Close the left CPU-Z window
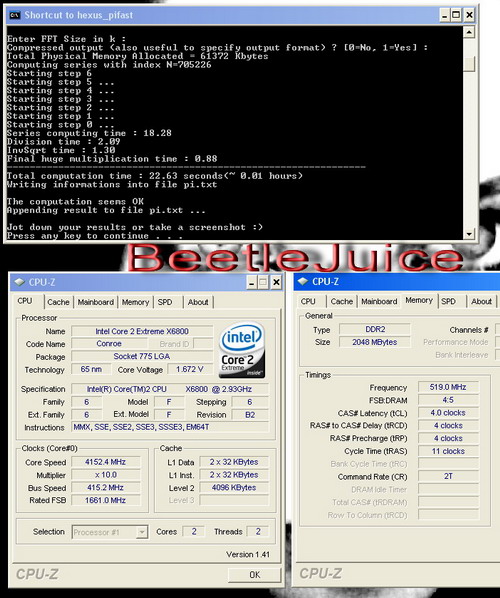Image resolution: width=500 pixels, height=598 pixels. [276, 282]
